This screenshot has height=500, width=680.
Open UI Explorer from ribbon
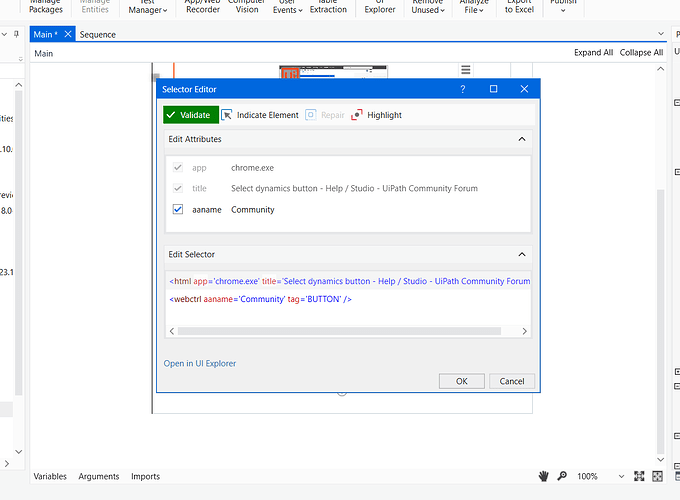coord(379,6)
